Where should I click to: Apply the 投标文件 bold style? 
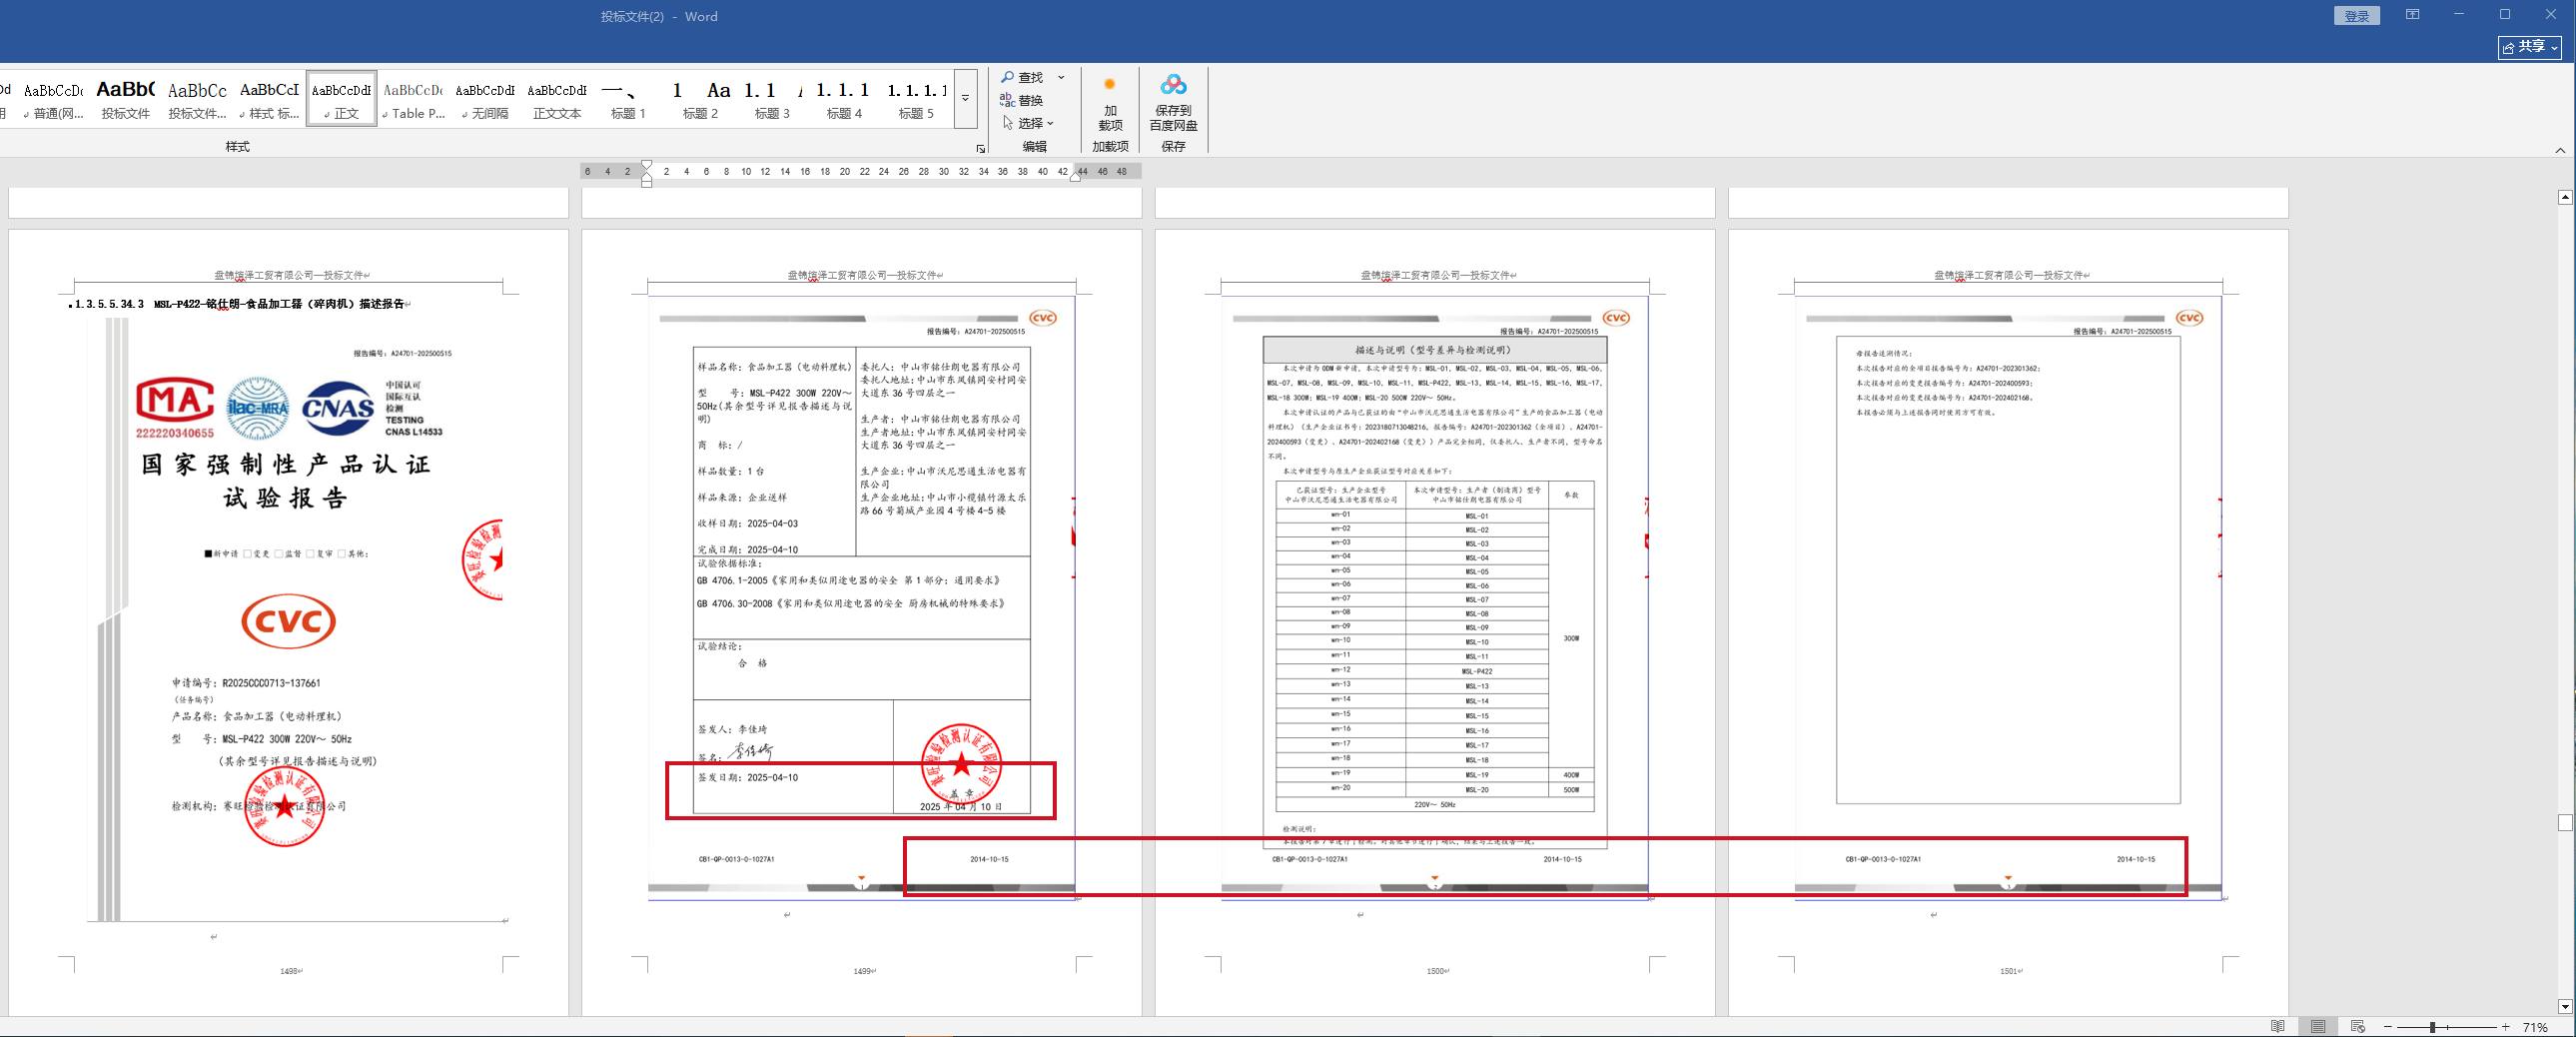[x=126, y=98]
